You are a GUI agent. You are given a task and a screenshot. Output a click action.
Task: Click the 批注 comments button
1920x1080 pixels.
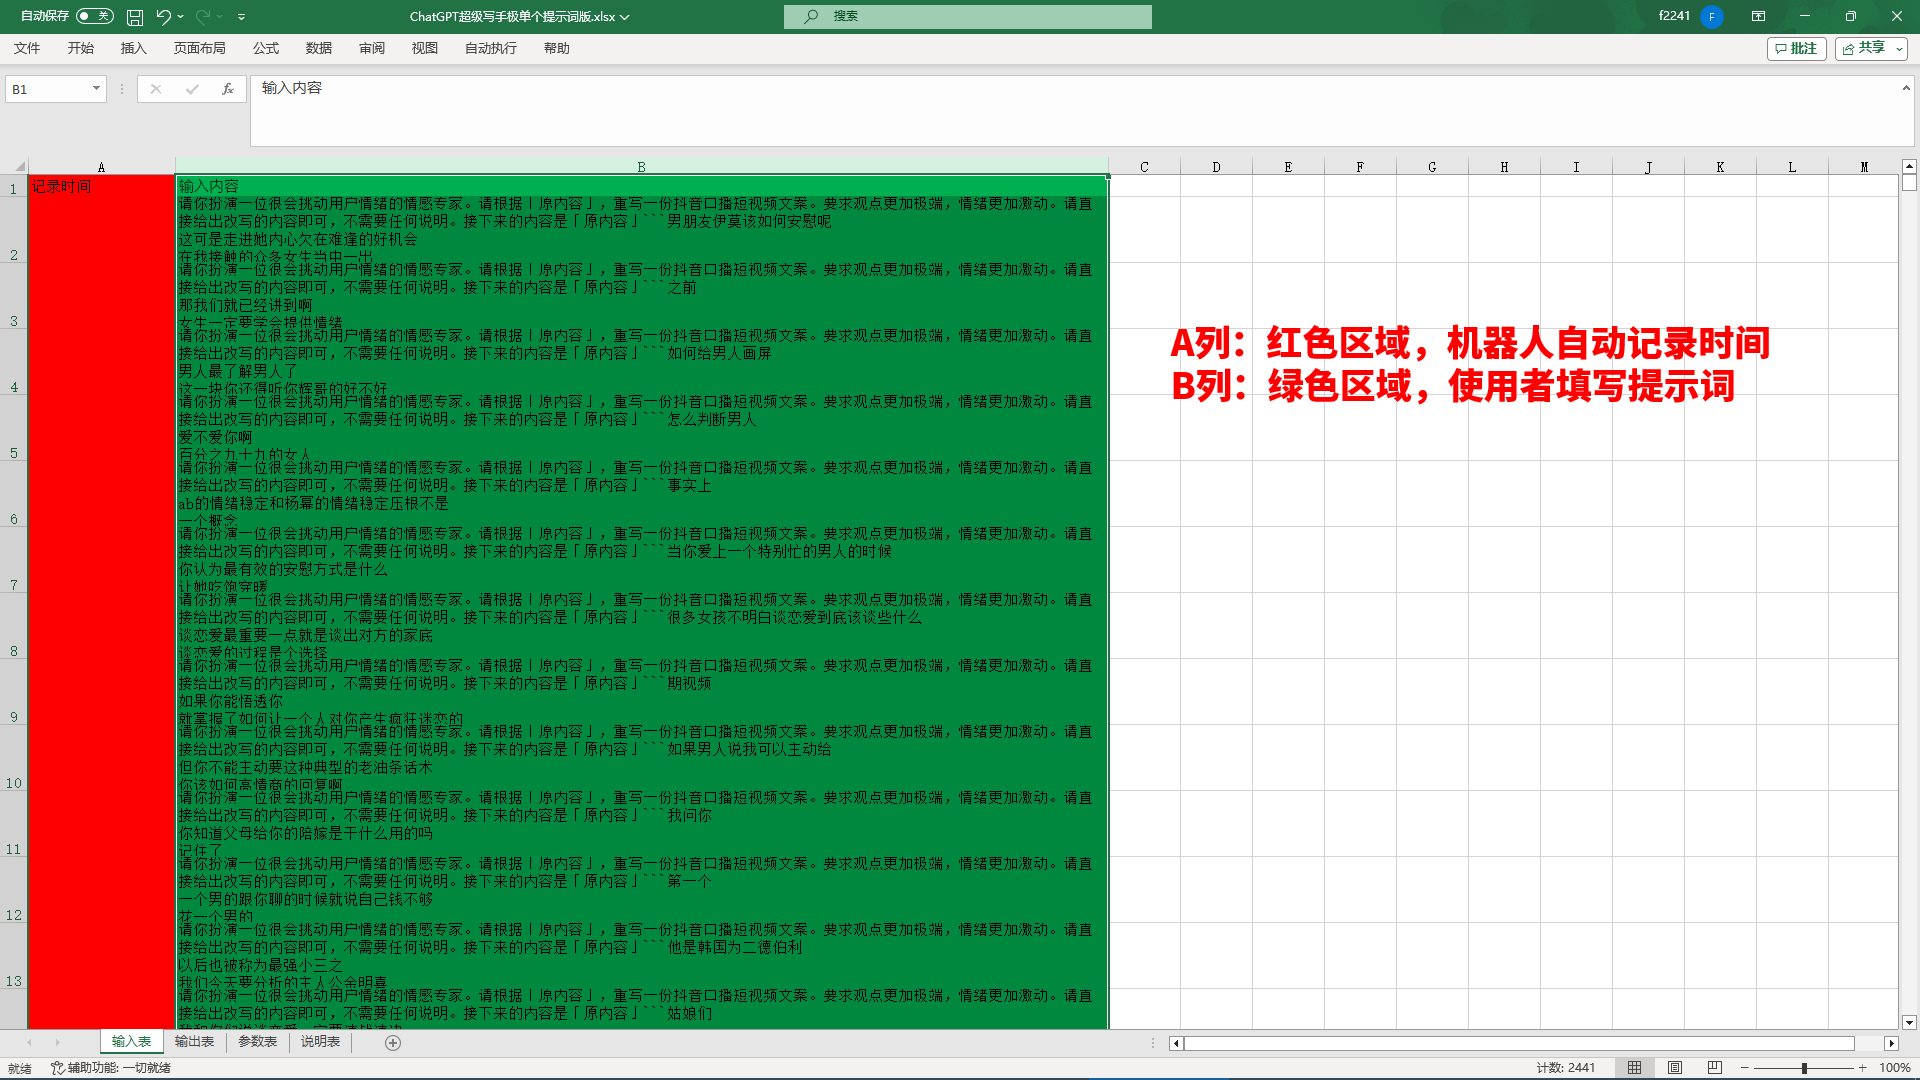(x=1797, y=48)
